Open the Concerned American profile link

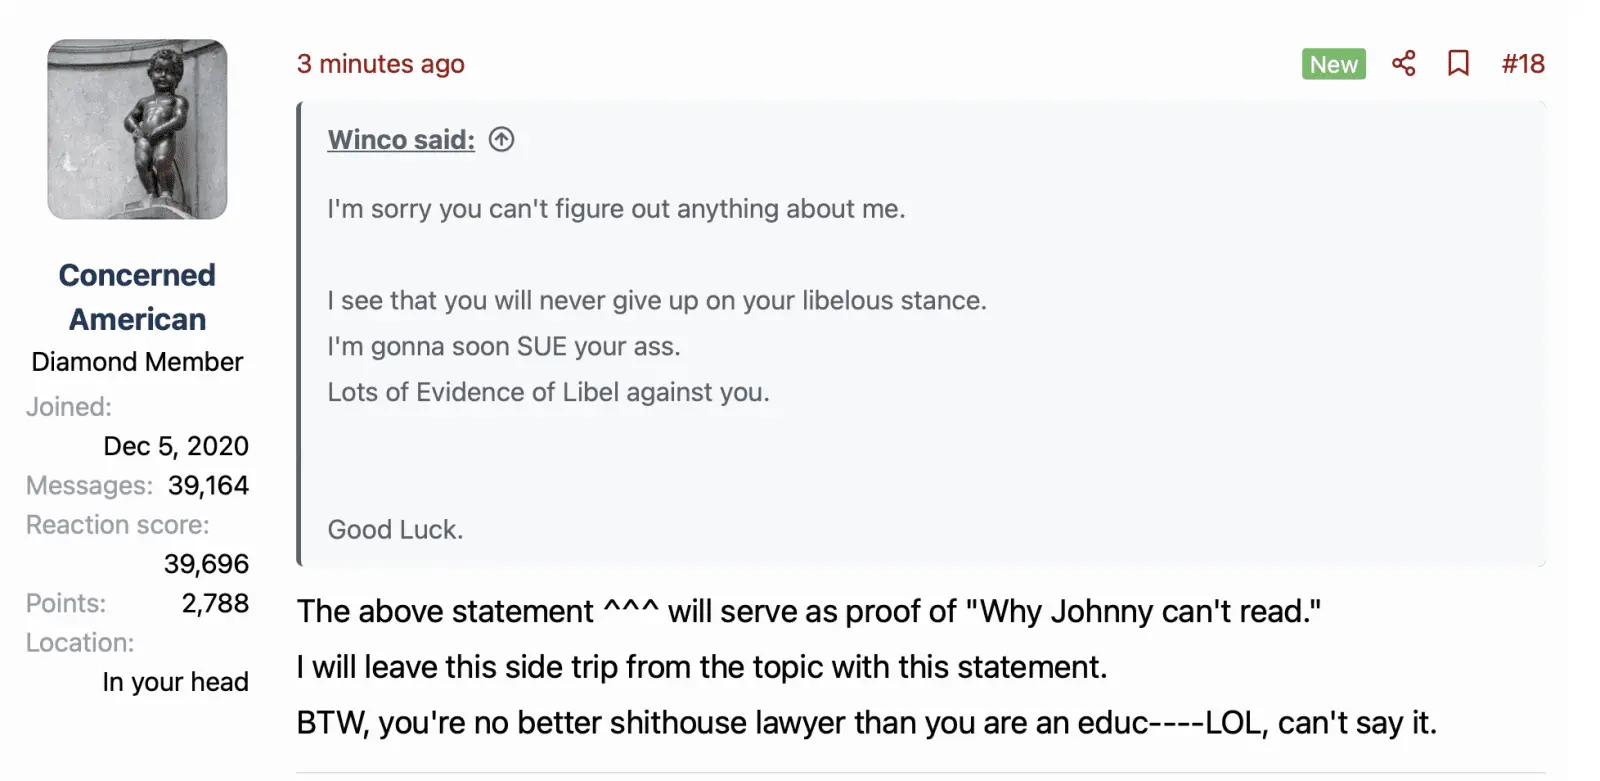(137, 297)
